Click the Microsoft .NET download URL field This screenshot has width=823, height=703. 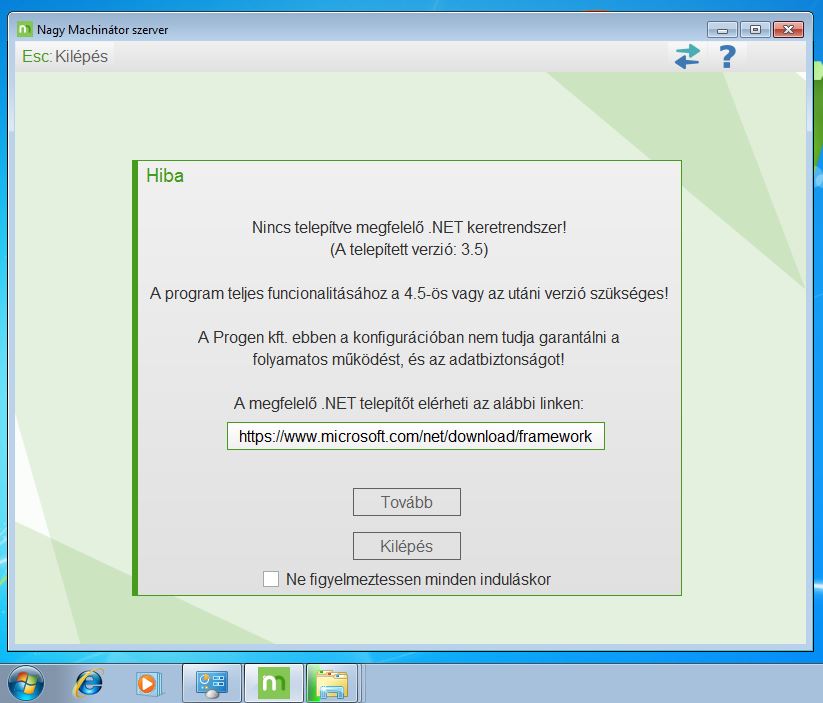pos(416,436)
